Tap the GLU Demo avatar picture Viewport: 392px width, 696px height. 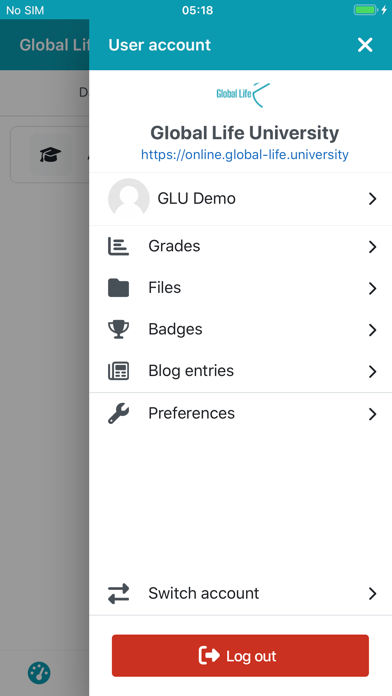pos(129,199)
